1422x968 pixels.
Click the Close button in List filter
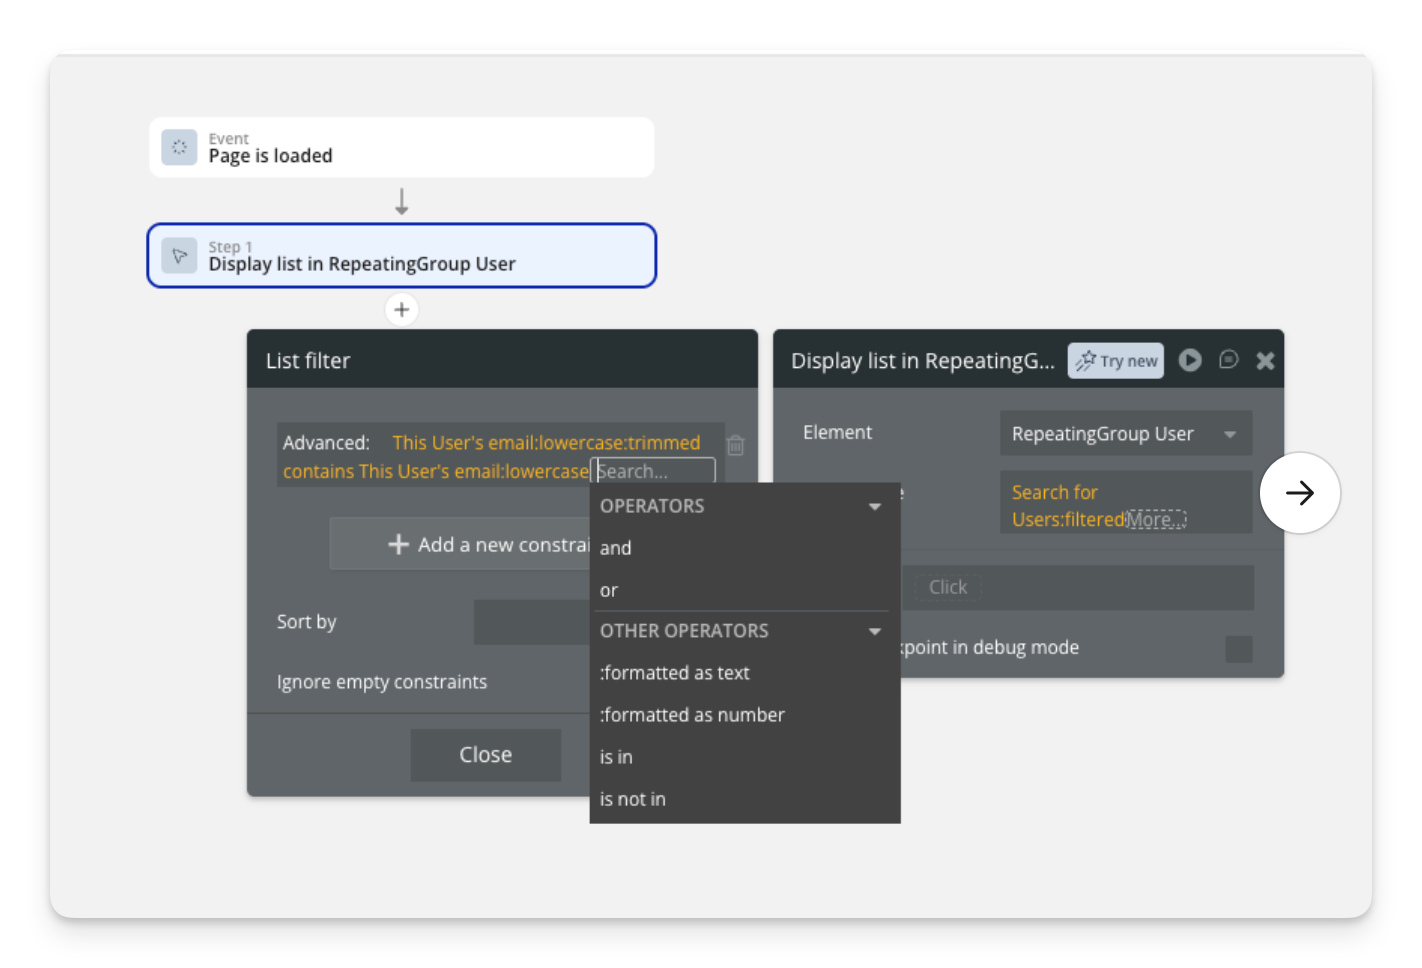(485, 755)
